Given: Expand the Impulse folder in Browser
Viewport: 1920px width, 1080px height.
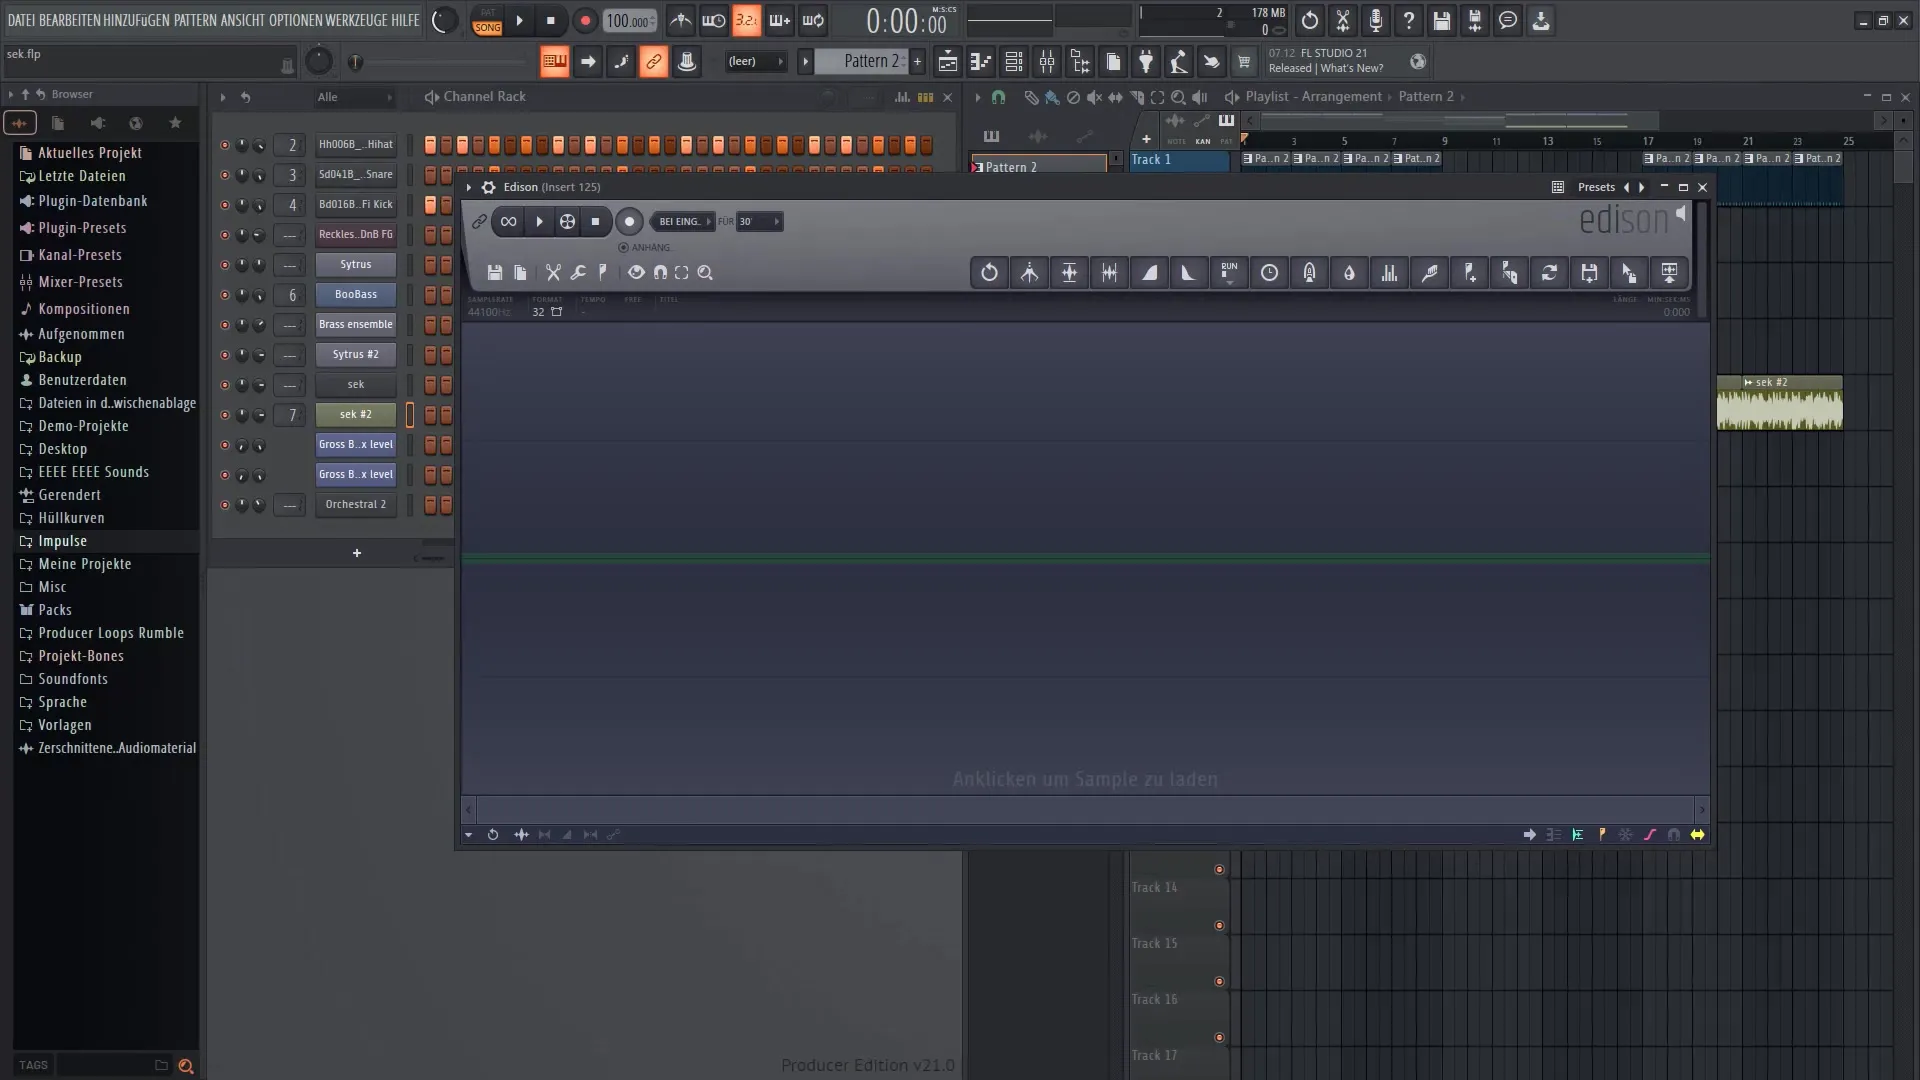Looking at the screenshot, I should point(62,541).
